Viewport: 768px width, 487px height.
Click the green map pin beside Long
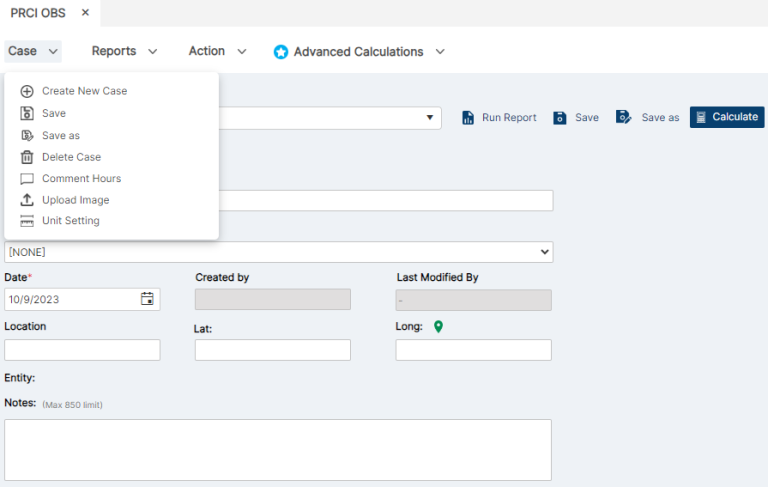pos(438,326)
